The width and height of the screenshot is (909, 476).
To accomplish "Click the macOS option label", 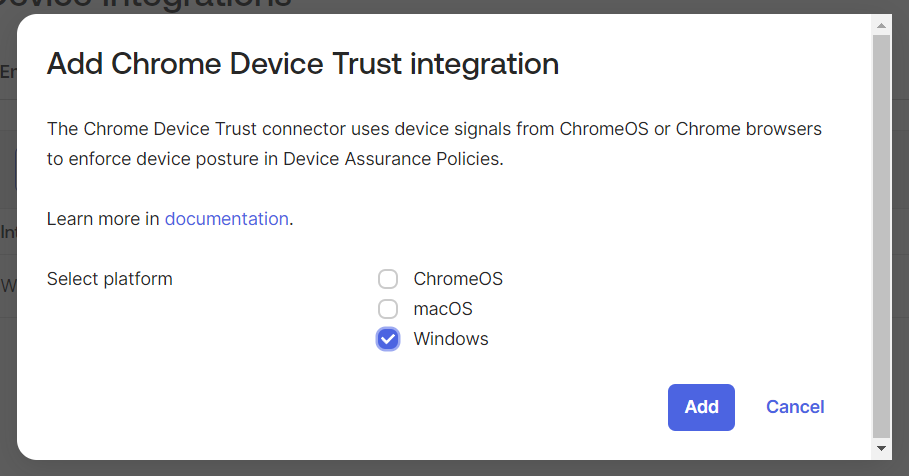I will (443, 309).
